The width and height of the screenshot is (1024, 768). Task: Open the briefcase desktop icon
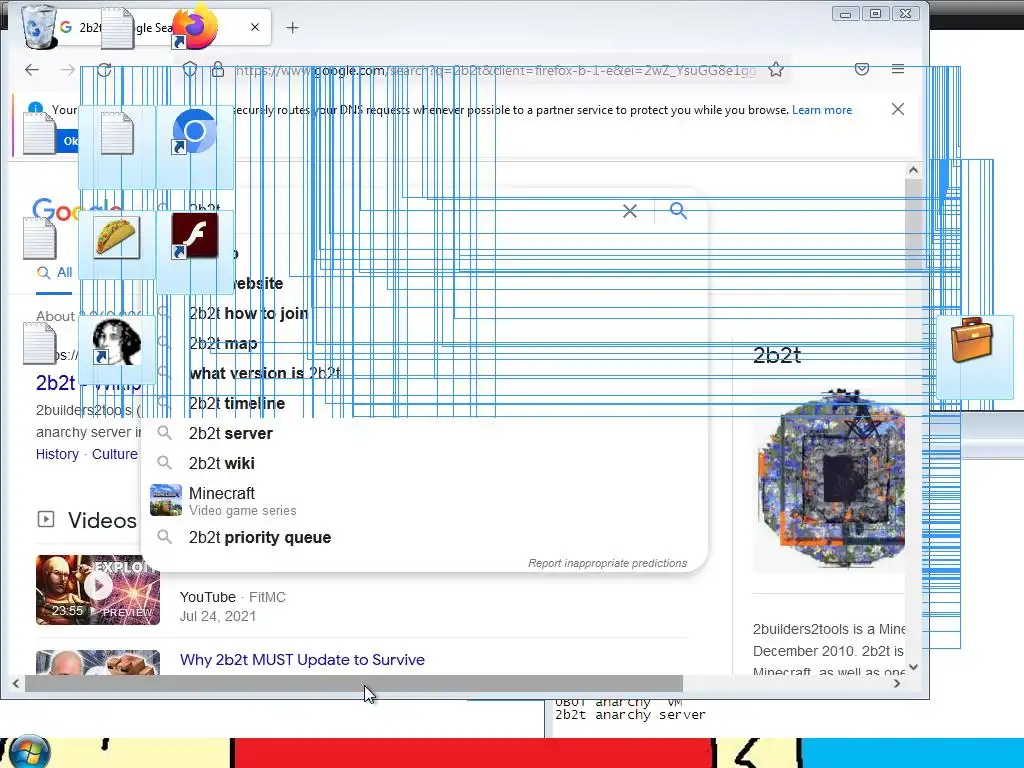[972, 340]
